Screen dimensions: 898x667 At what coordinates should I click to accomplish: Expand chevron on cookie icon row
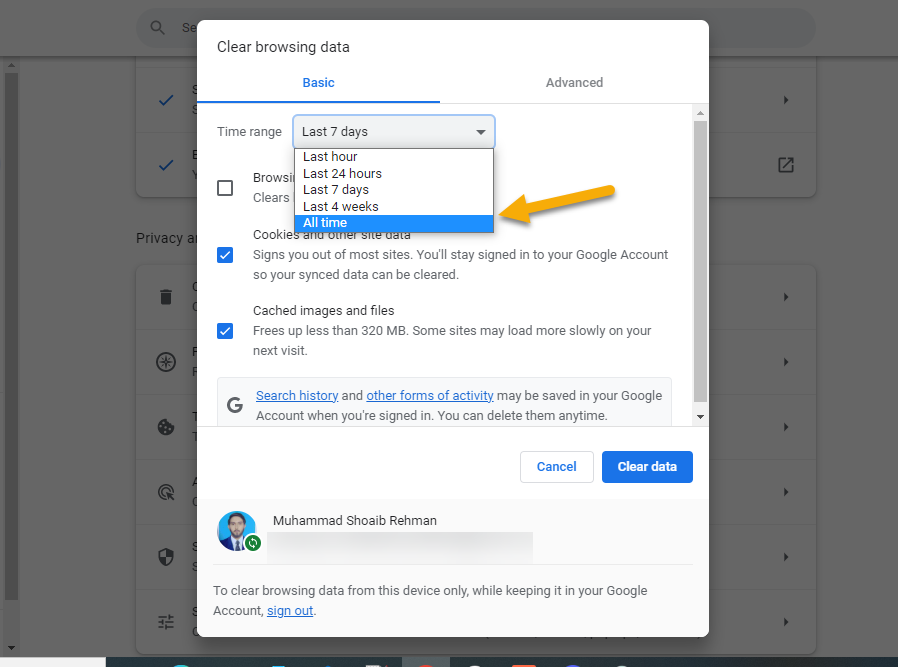tap(786, 427)
